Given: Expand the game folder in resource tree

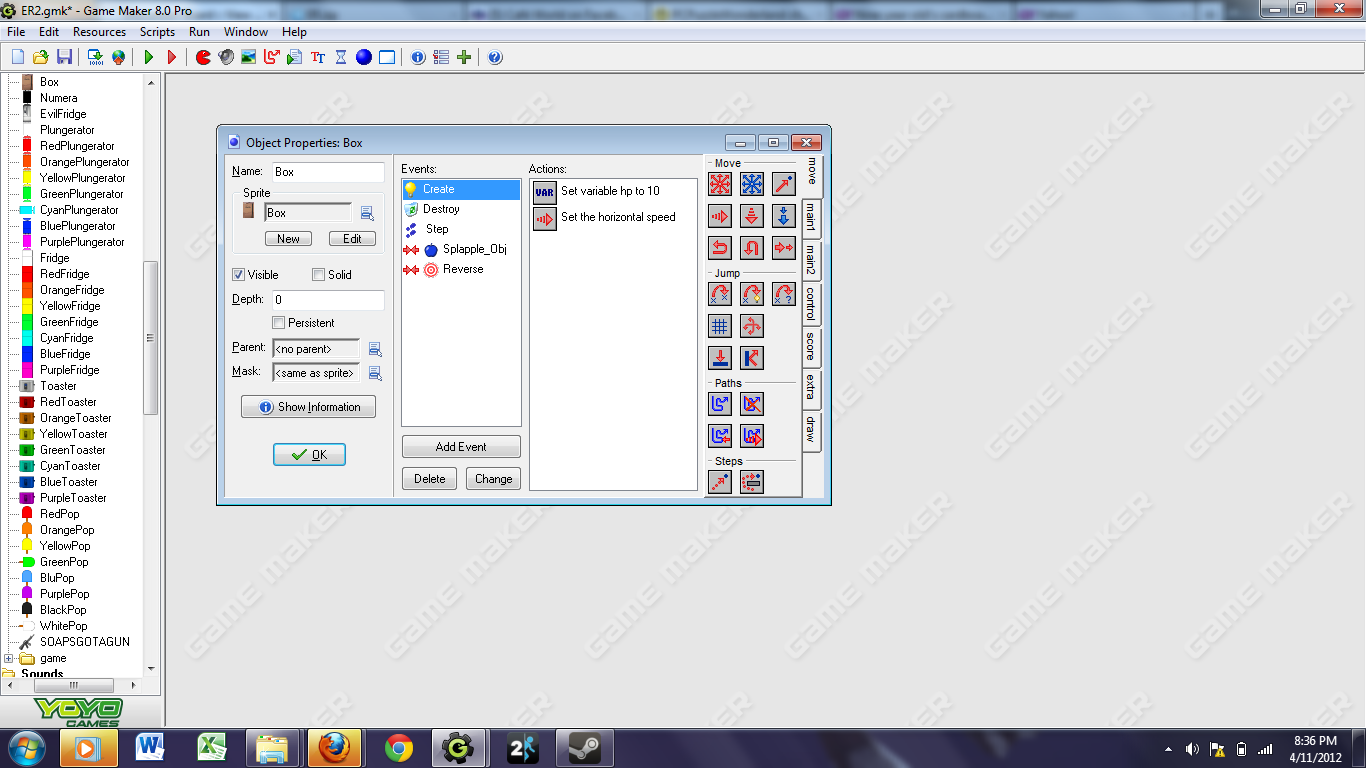Looking at the screenshot, I should 9,658.
